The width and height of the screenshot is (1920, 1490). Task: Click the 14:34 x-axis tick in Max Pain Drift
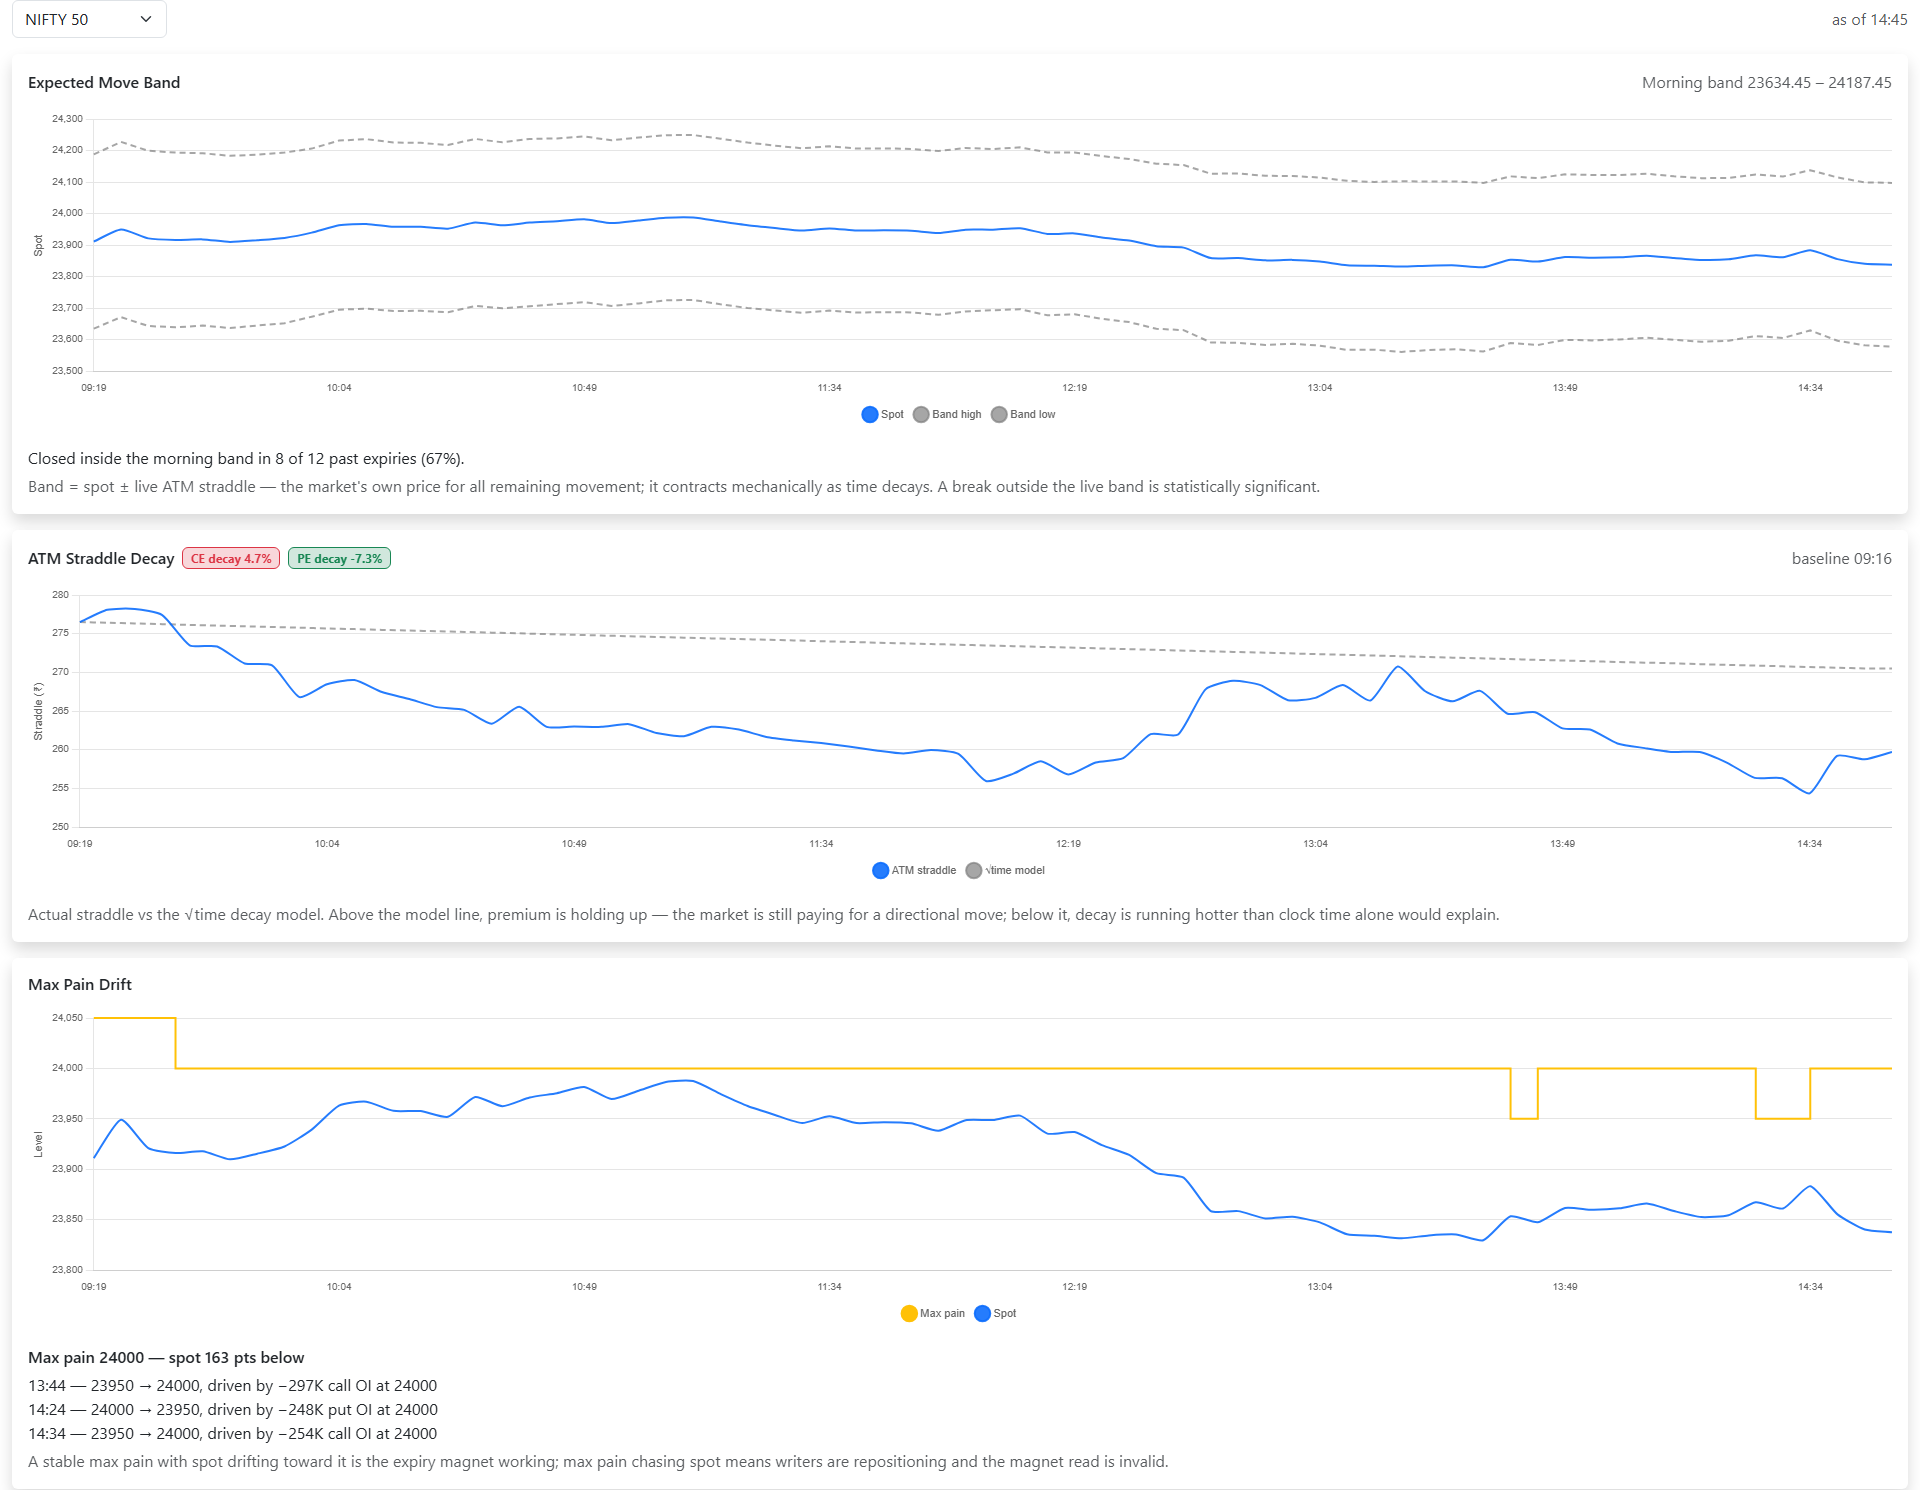pos(1810,1286)
